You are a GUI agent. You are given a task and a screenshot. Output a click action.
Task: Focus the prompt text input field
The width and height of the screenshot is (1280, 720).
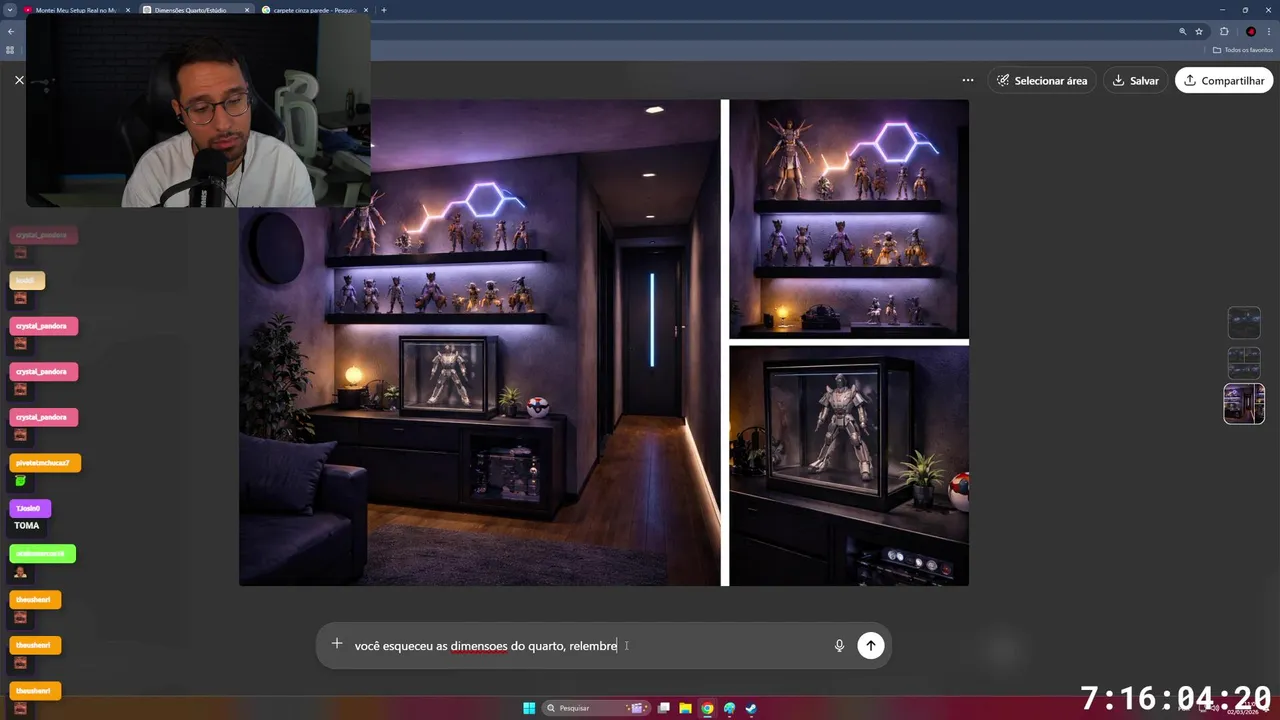[590, 646]
